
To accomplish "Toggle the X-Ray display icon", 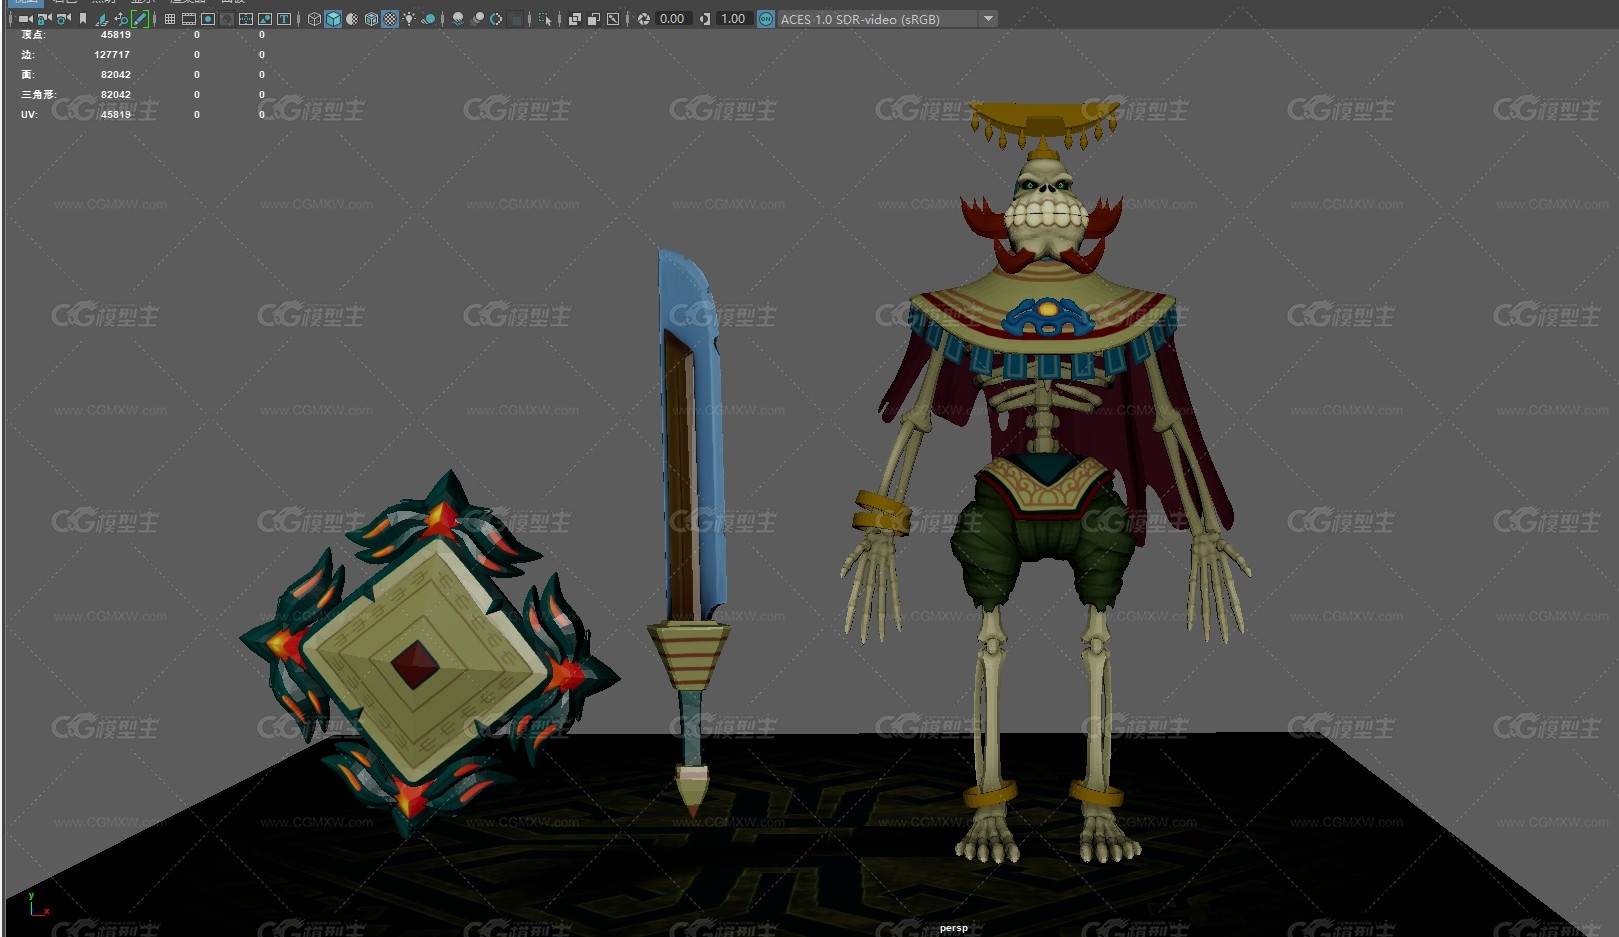I will 575,19.
